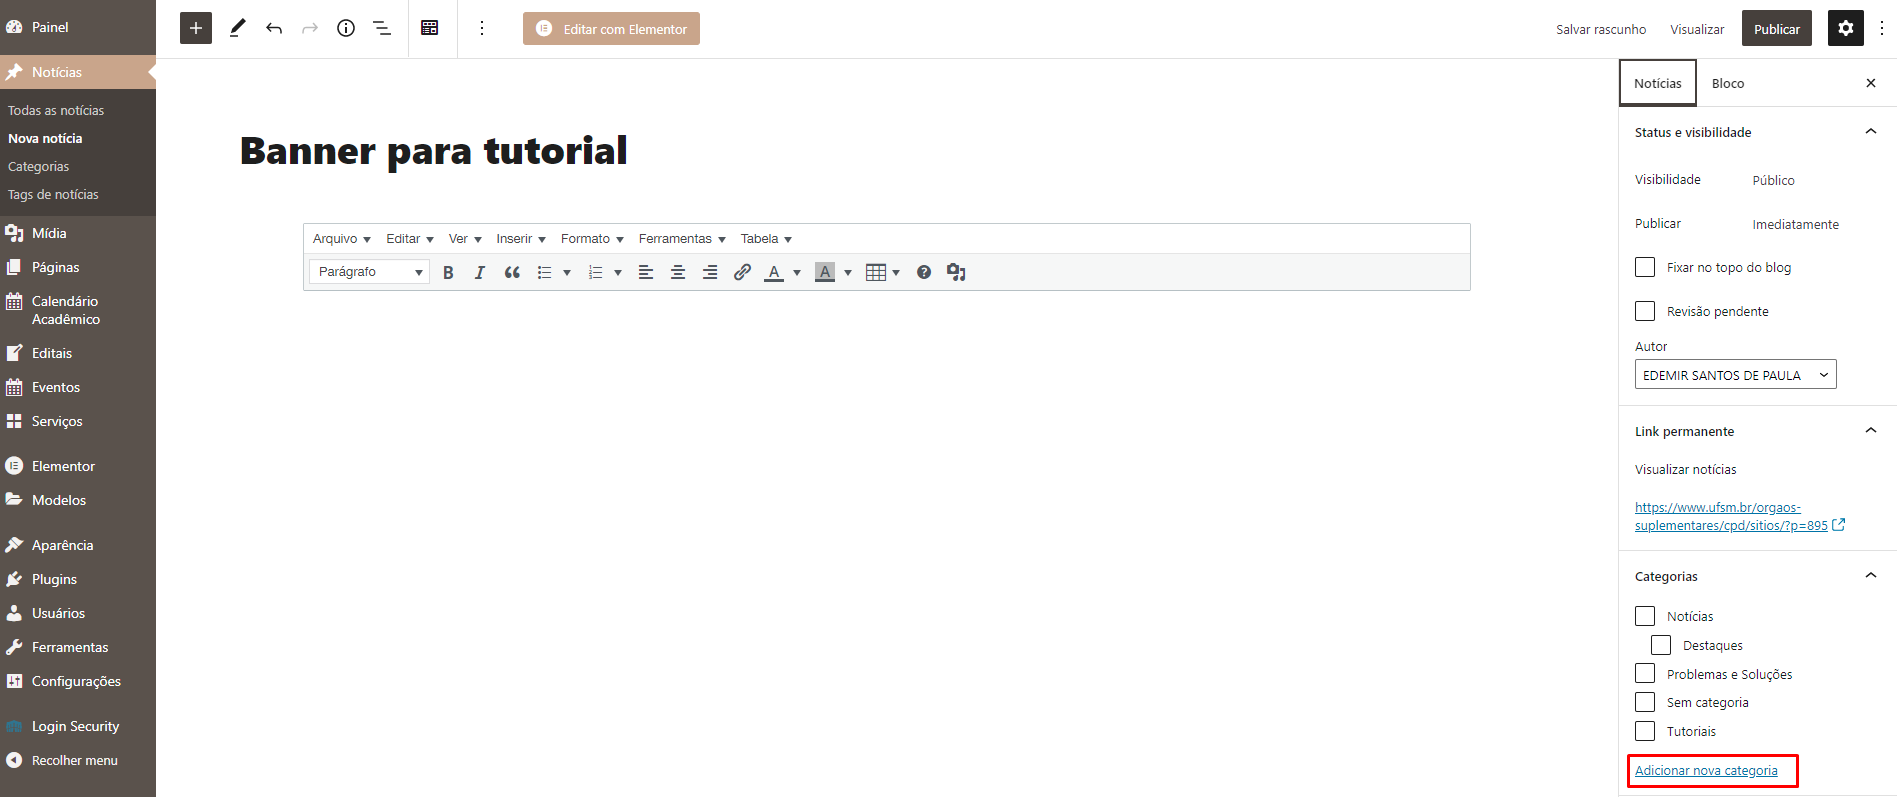Open the document info details icon

tap(346, 28)
